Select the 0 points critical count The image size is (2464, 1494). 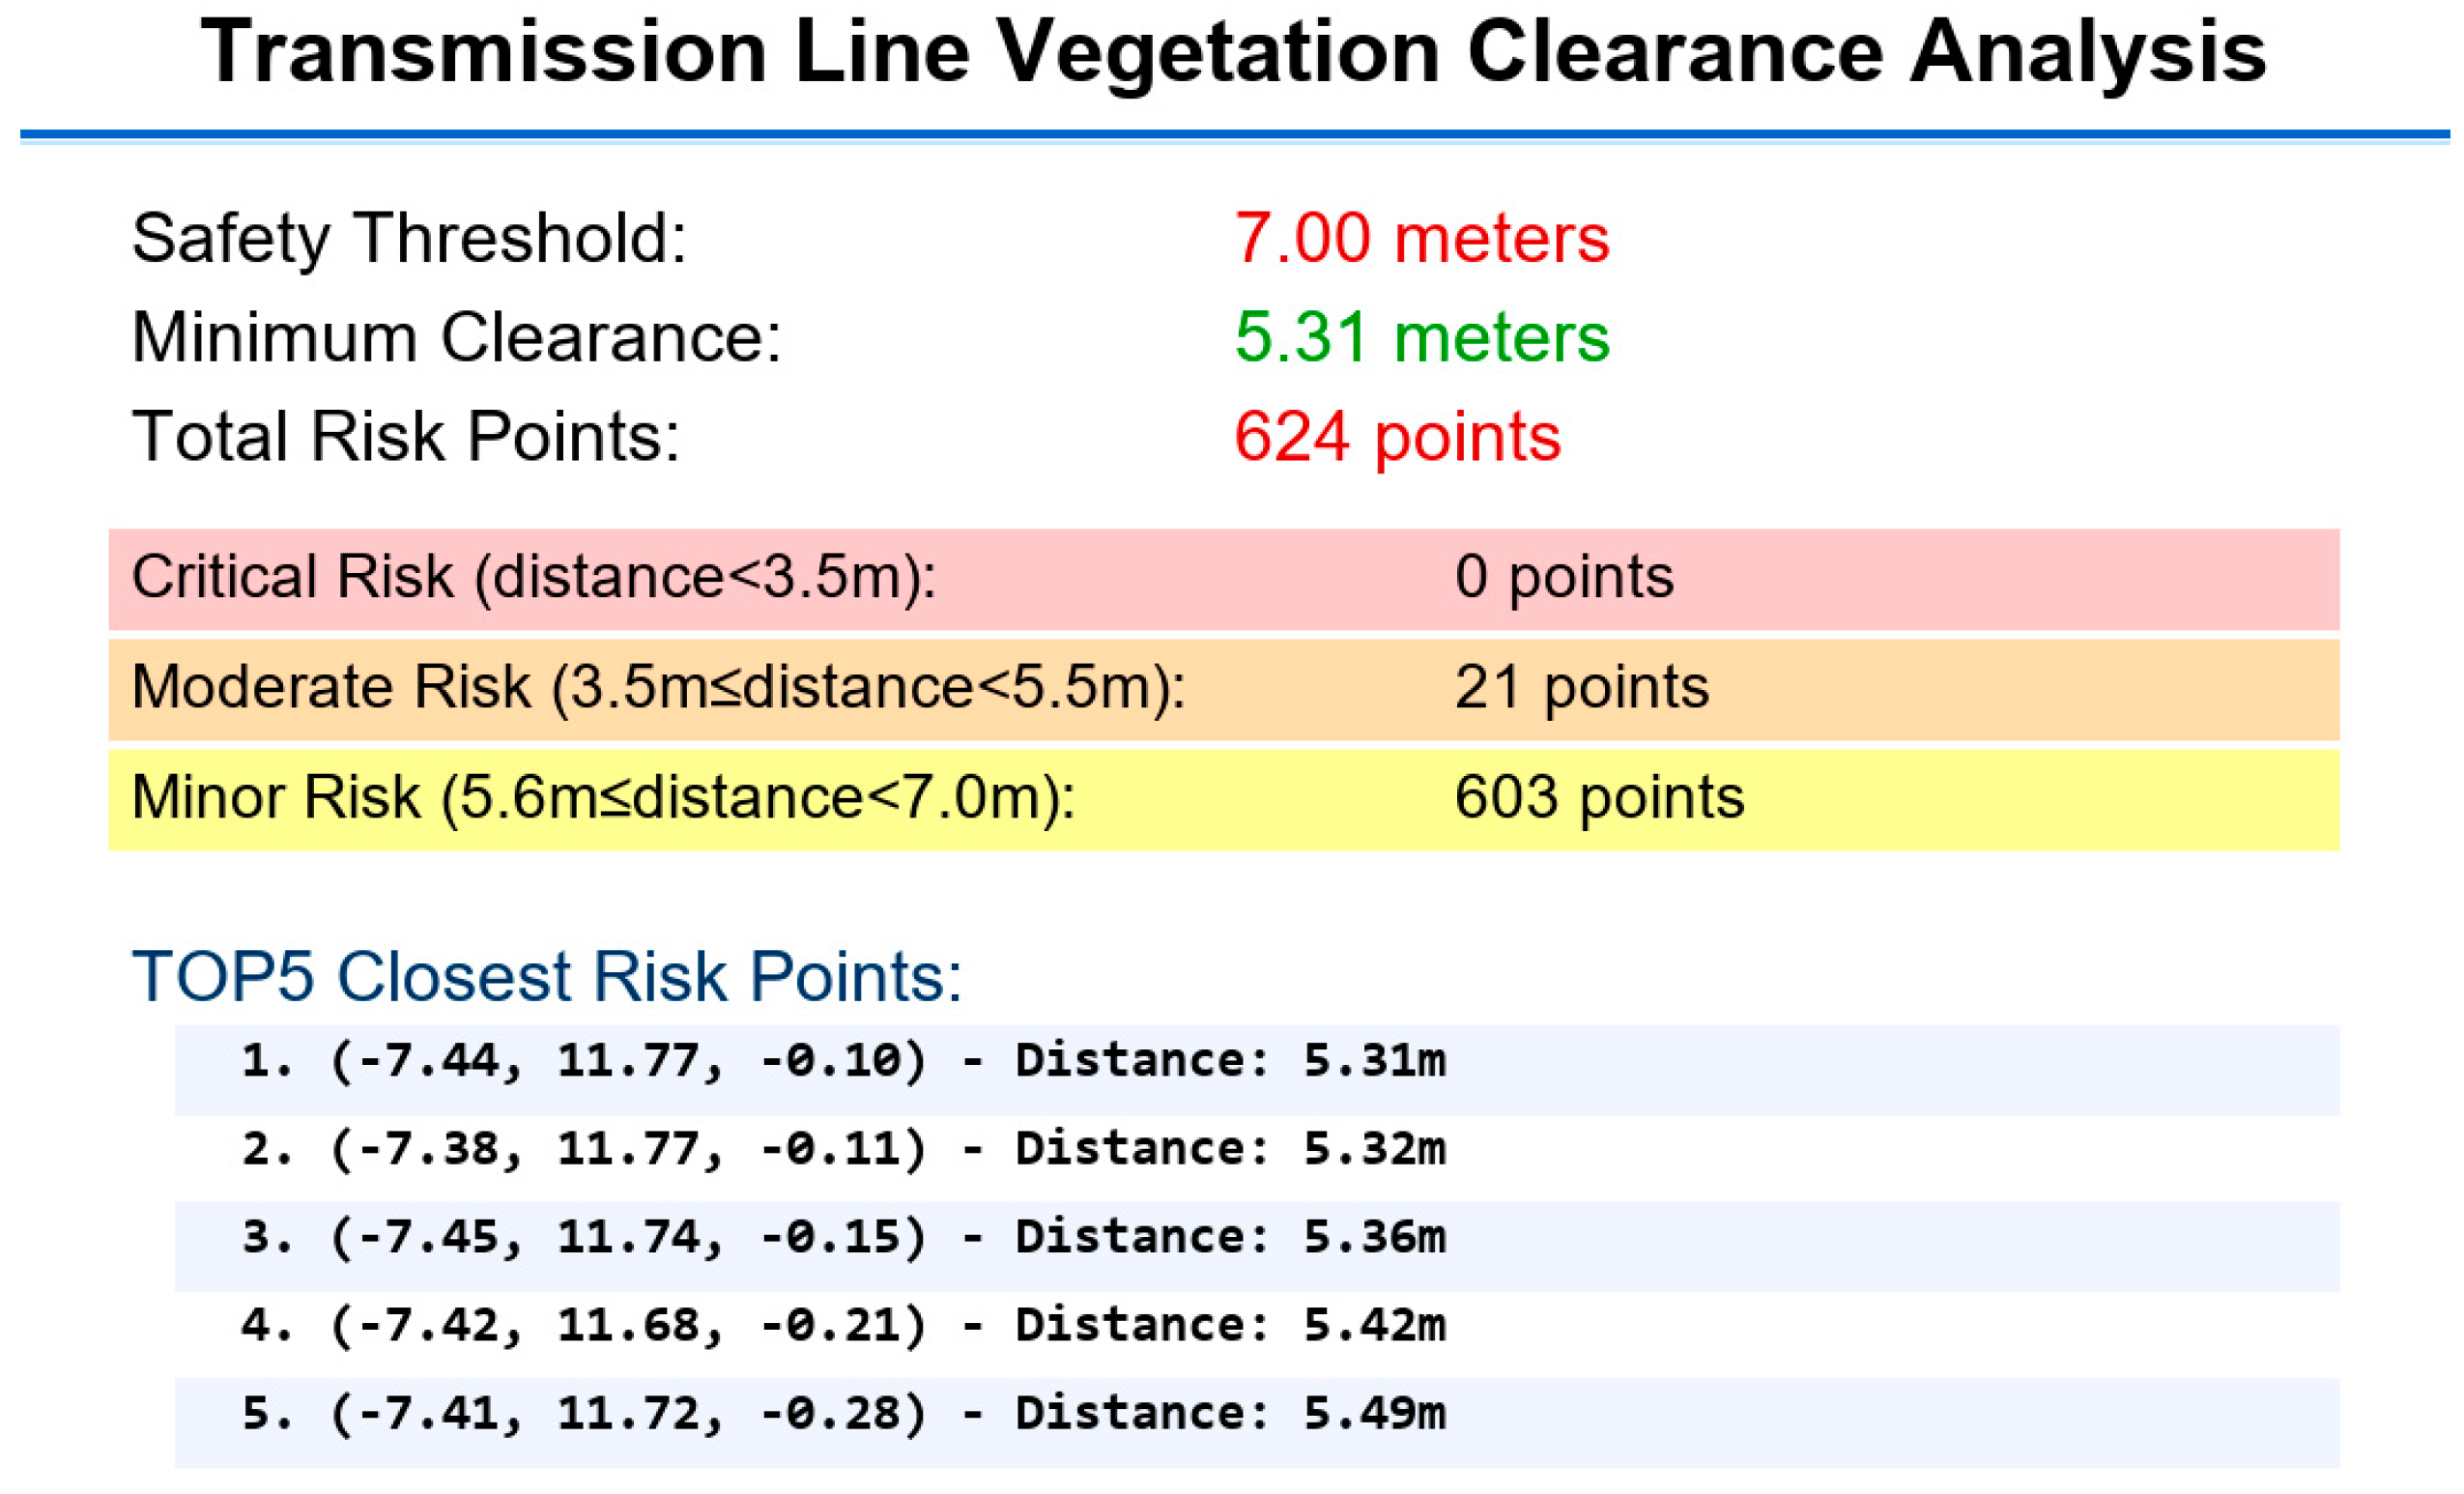[x=1563, y=577]
